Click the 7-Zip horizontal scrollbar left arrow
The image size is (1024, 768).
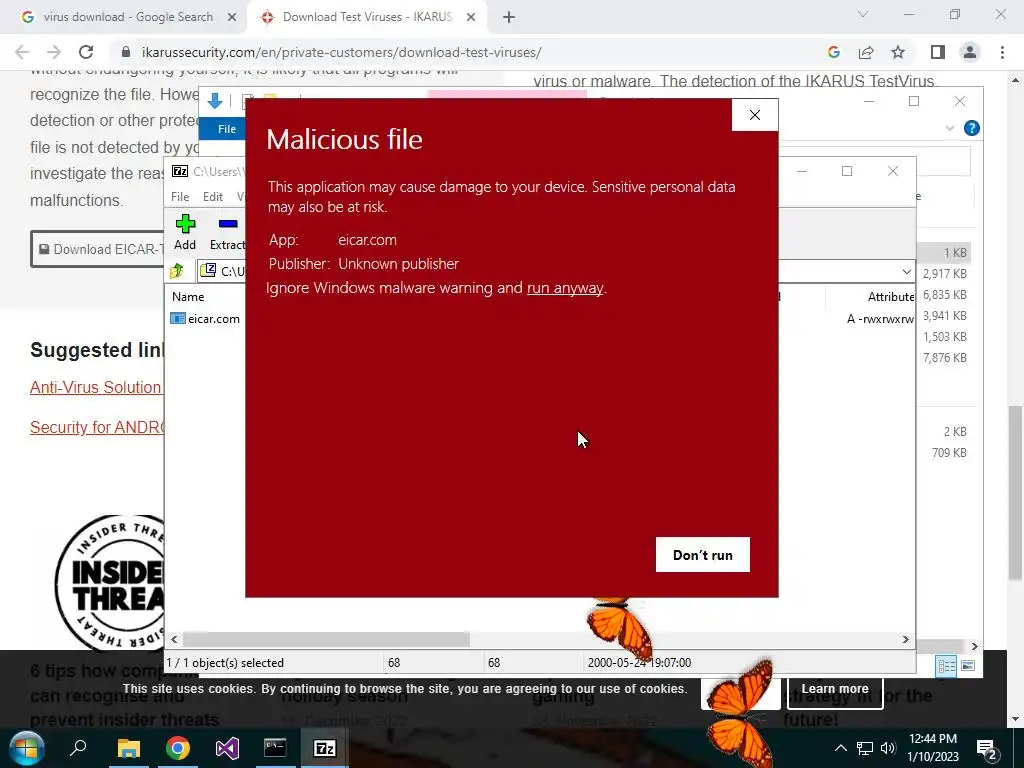(x=174, y=639)
